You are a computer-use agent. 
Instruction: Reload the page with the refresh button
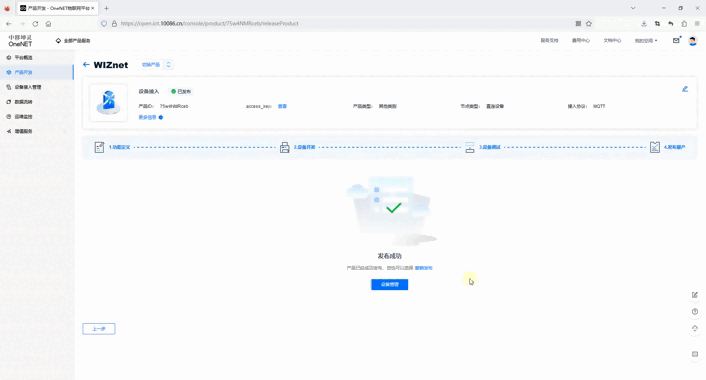point(35,23)
